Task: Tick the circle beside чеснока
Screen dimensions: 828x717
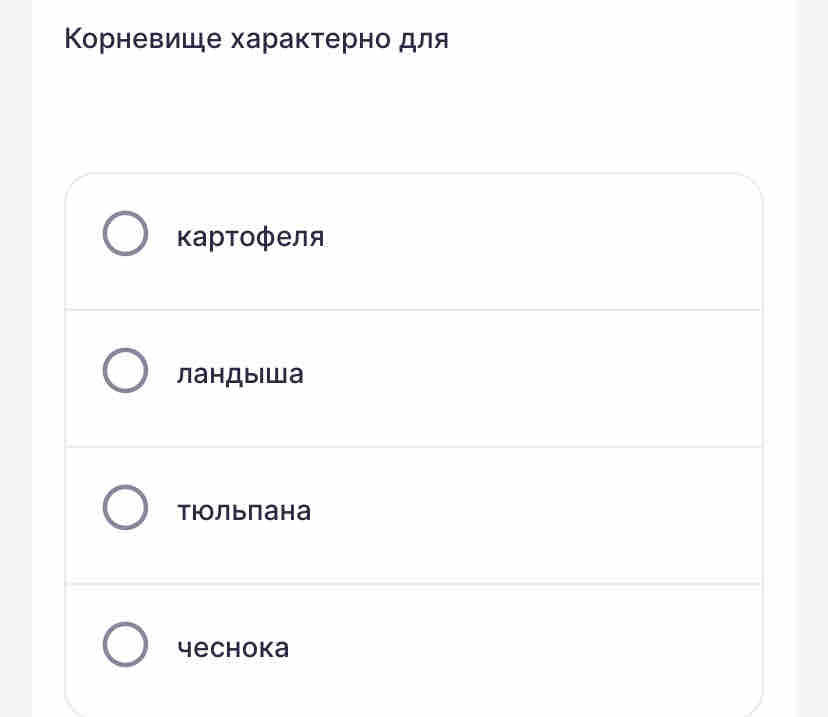Action: tap(125, 645)
